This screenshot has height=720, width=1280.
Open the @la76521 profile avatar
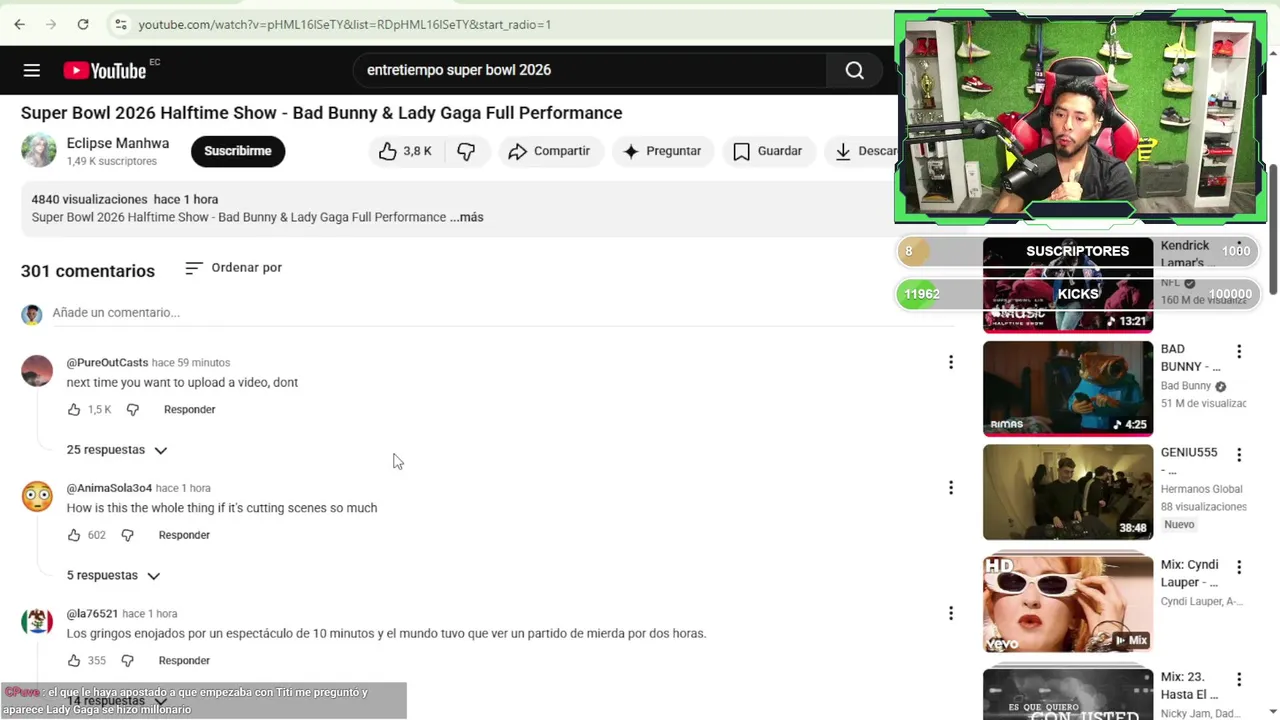37,621
